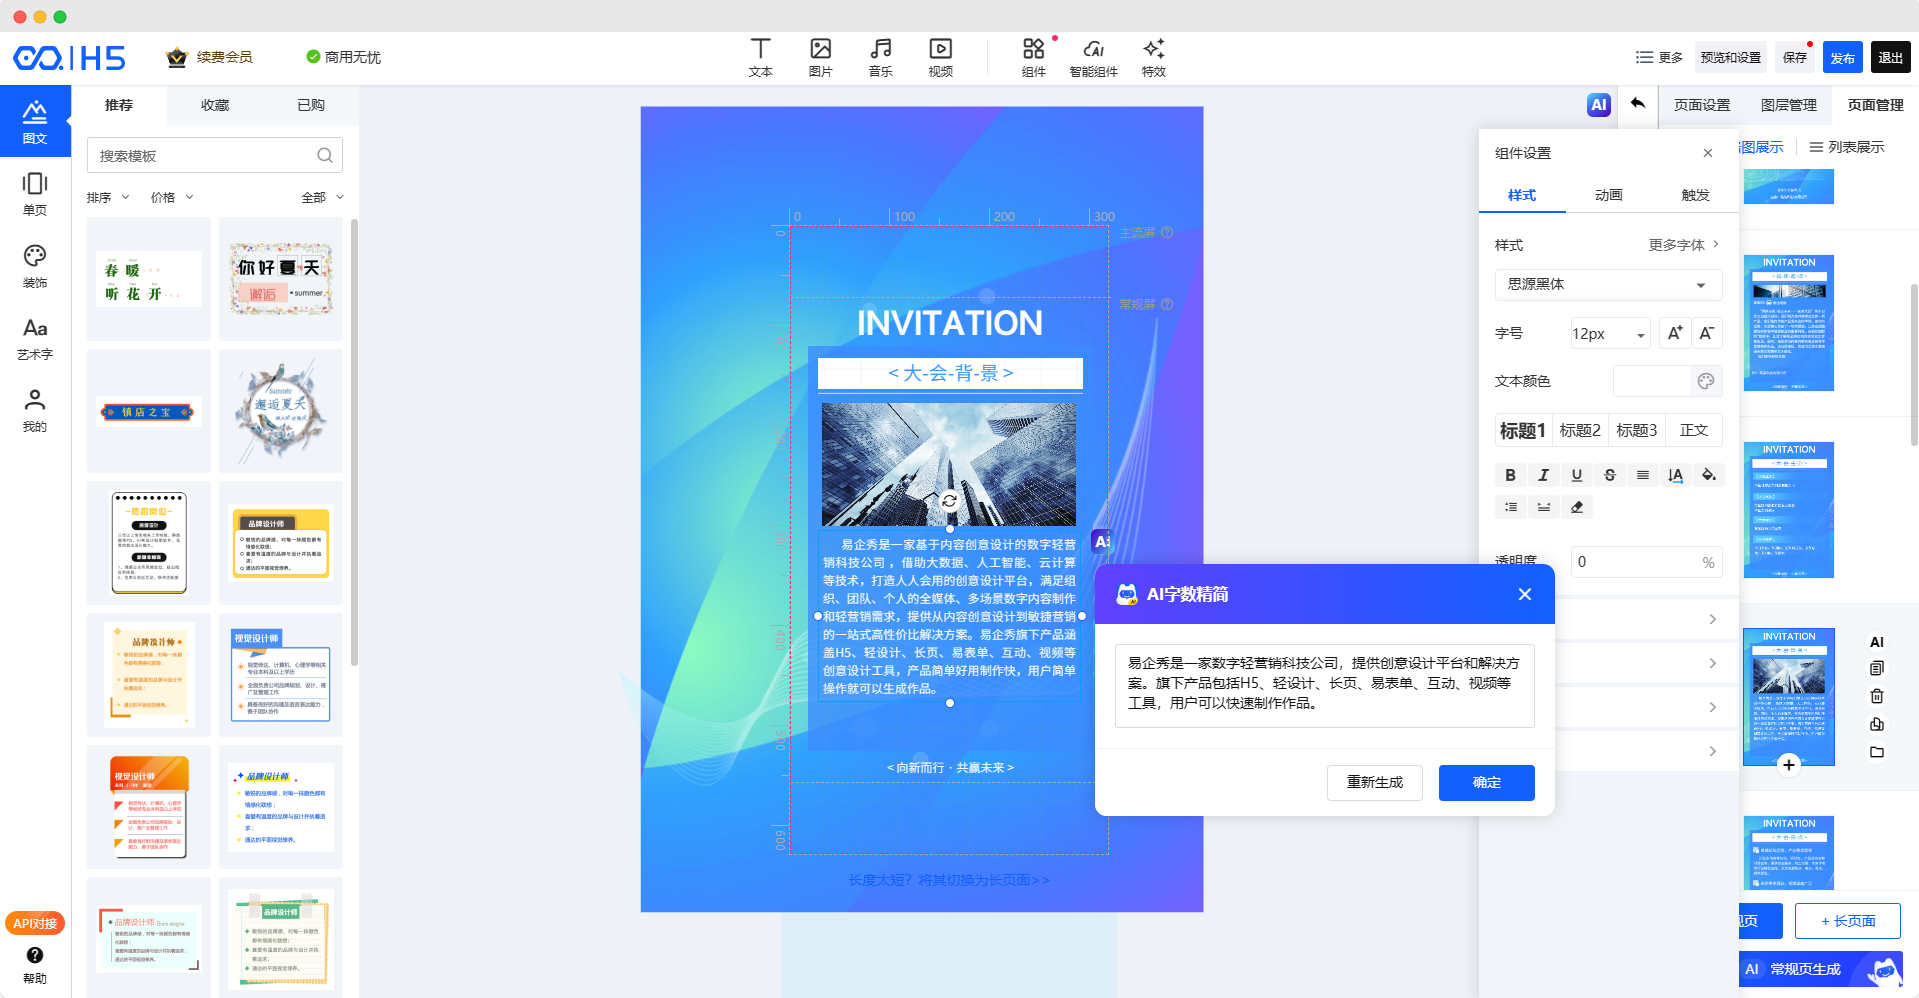Open the 我的 (mine) sidebar section
This screenshot has width=1919, height=998.
tap(35, 410)
